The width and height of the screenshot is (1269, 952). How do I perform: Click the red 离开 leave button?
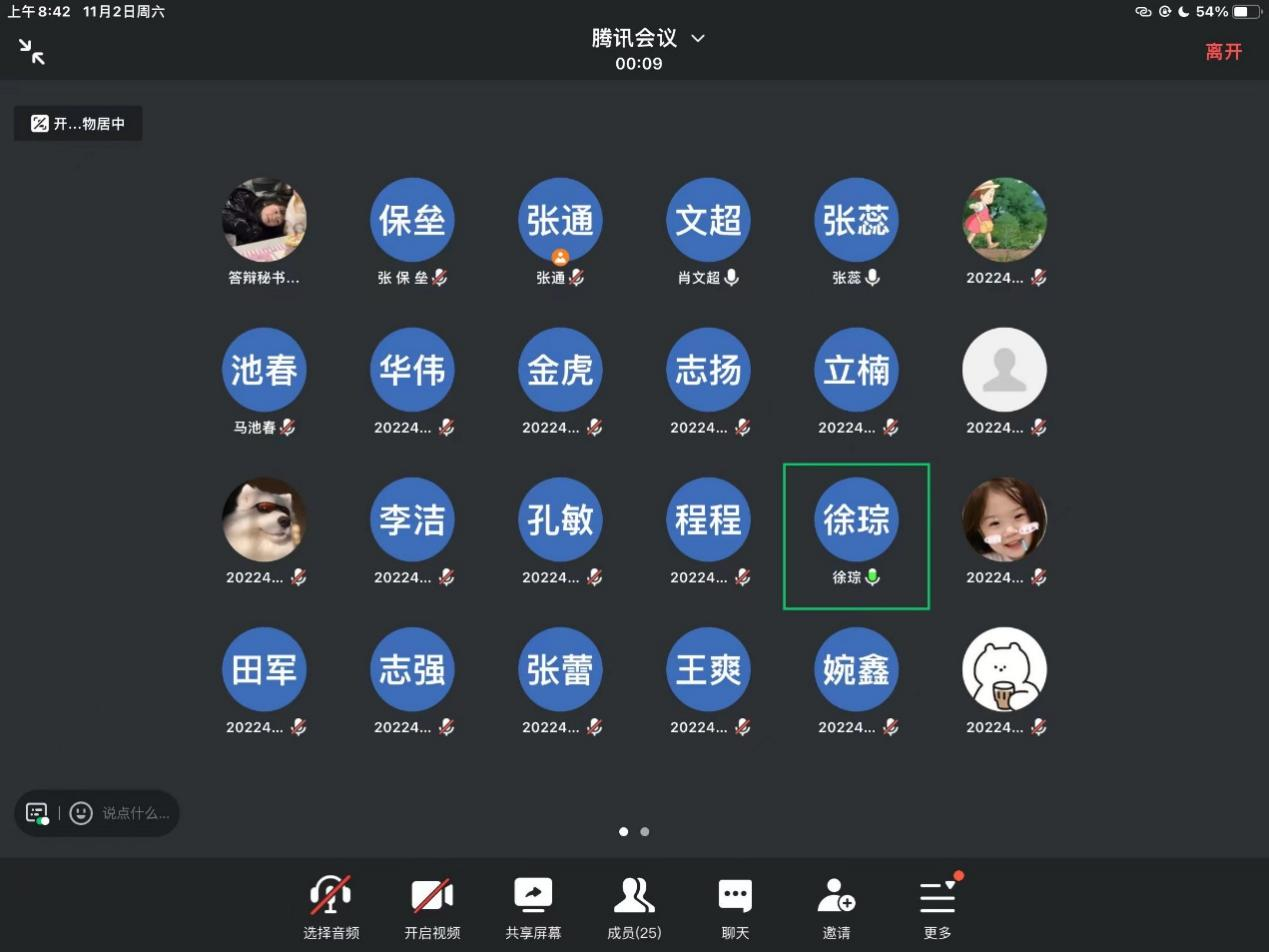tap(1223, 52)
